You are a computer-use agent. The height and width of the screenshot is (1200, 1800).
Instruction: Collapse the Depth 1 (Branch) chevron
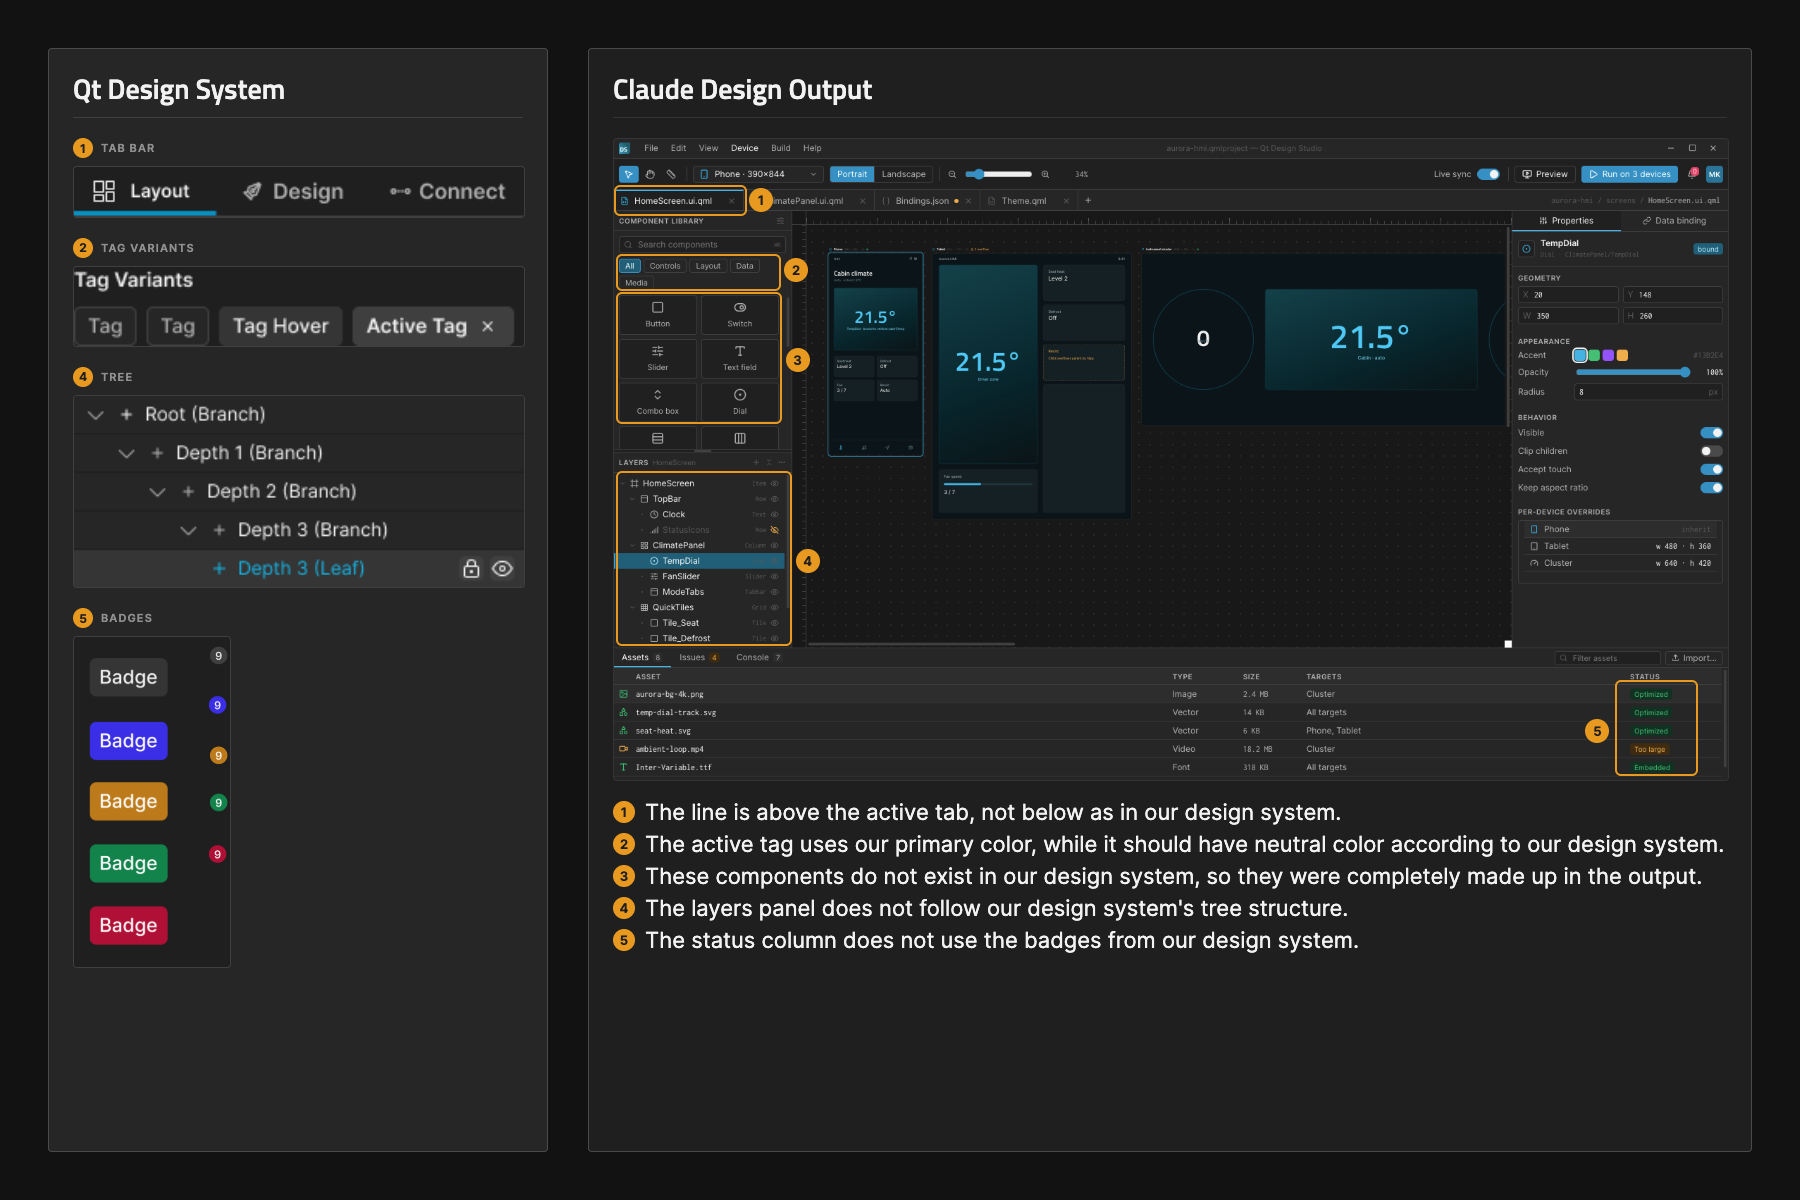coord(127,453)
